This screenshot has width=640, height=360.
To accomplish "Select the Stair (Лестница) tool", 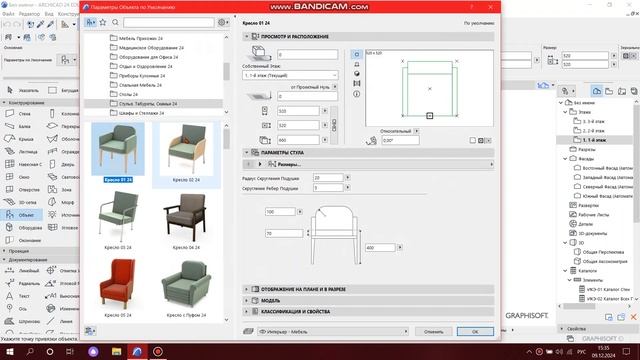I will click(x=20, y=151).
